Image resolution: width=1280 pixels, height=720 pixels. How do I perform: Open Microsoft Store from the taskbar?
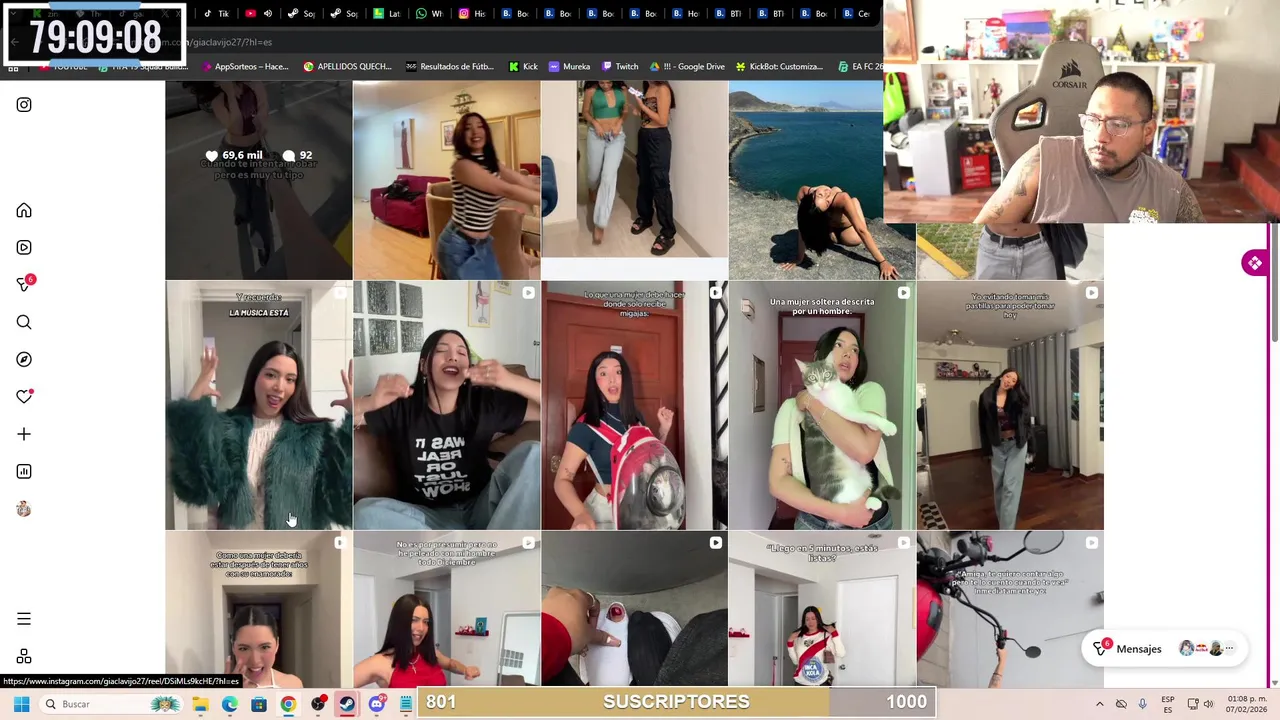pyautogui.click(x=258, y=705)
